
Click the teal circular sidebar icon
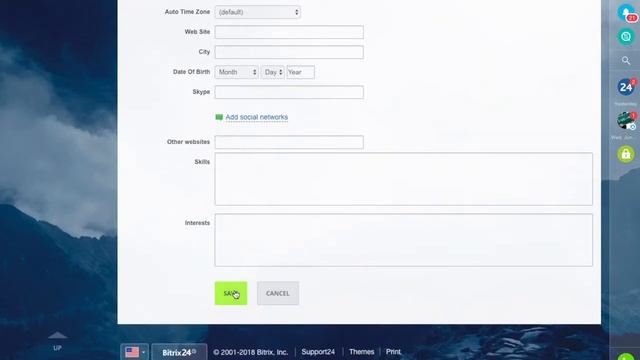(x=626, y=37)
